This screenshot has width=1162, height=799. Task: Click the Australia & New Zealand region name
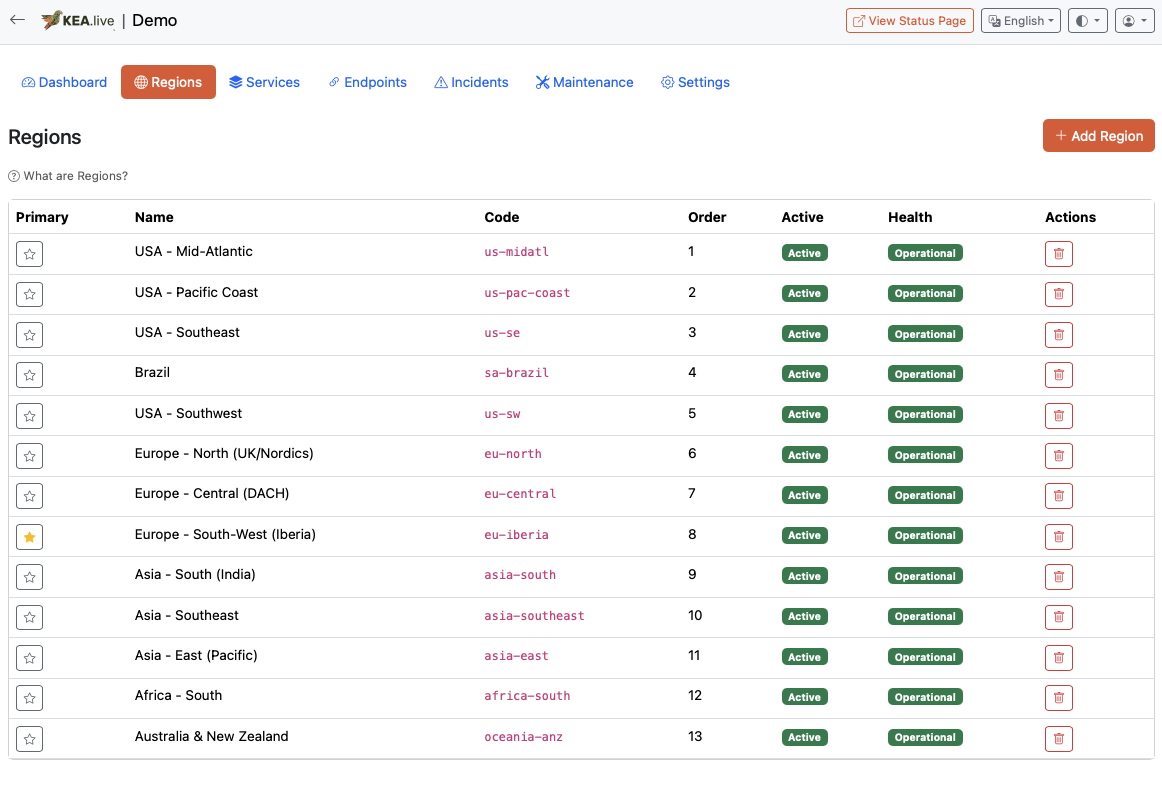pos(211,736)
